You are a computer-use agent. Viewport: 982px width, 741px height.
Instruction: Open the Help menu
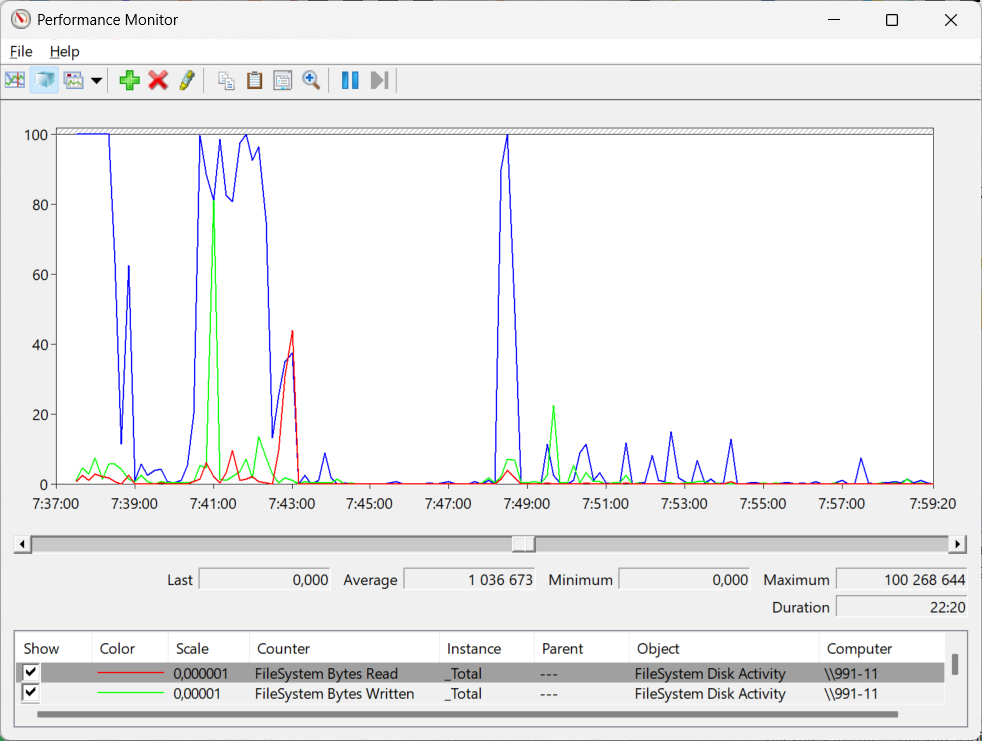pyautogui.click(x=64, y=51)
